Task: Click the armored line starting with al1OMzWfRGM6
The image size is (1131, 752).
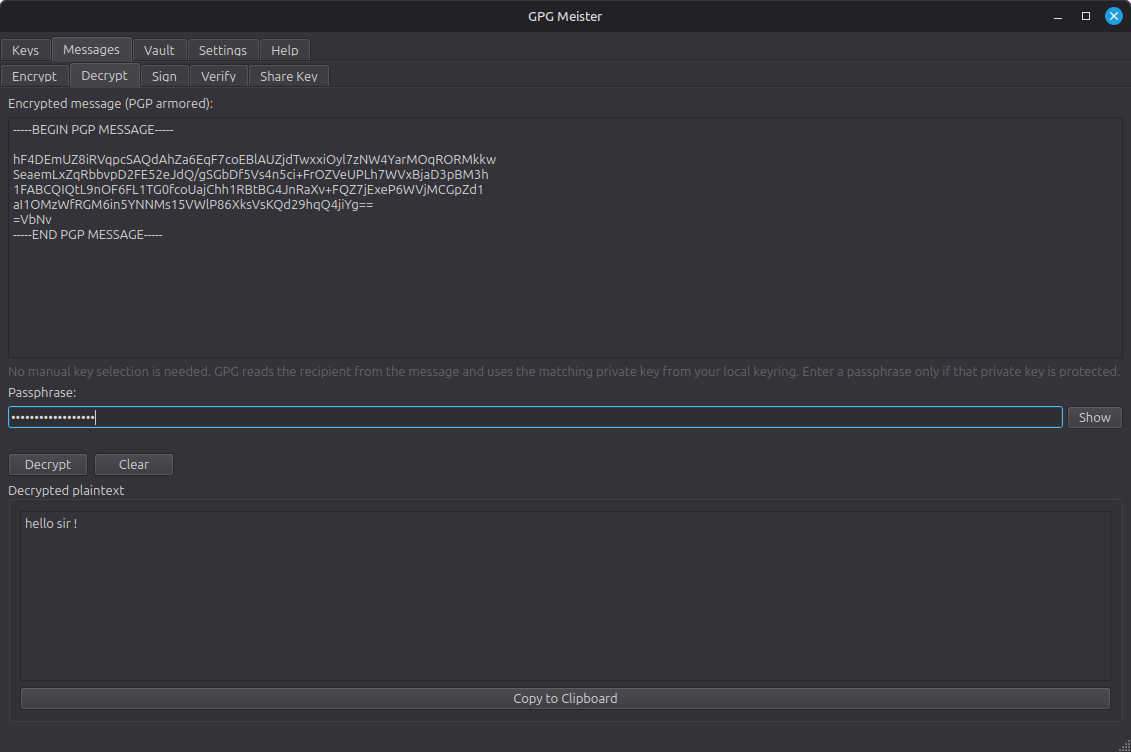Action: pyautogui.click(x=193, y=205)
